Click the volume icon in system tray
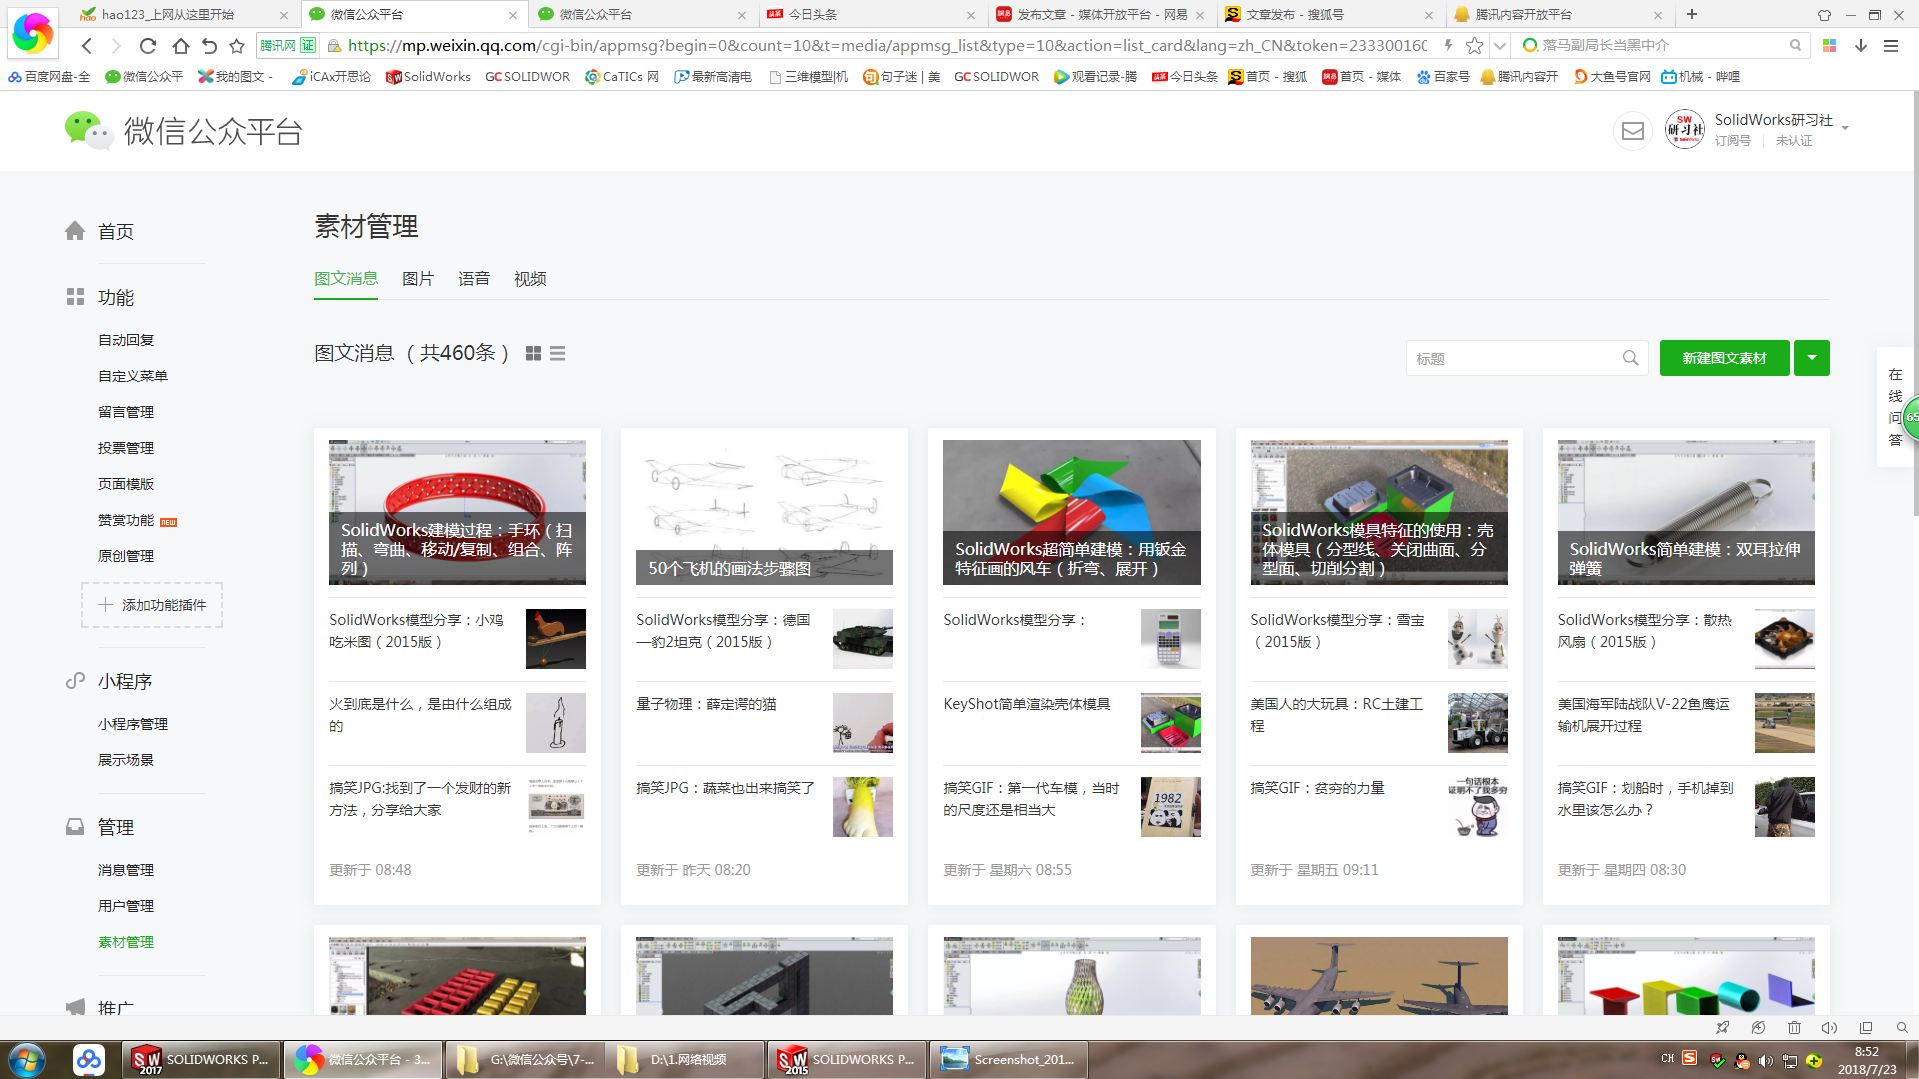 [x=1765, y=1061]
